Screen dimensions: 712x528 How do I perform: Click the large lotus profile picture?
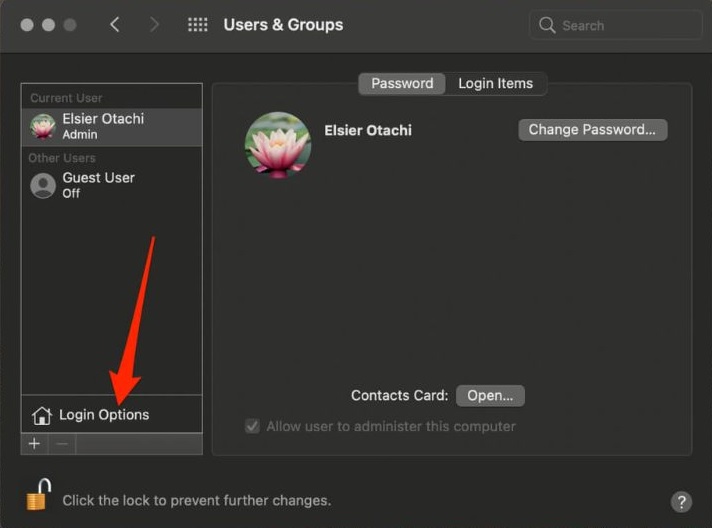tap(278, 145)
